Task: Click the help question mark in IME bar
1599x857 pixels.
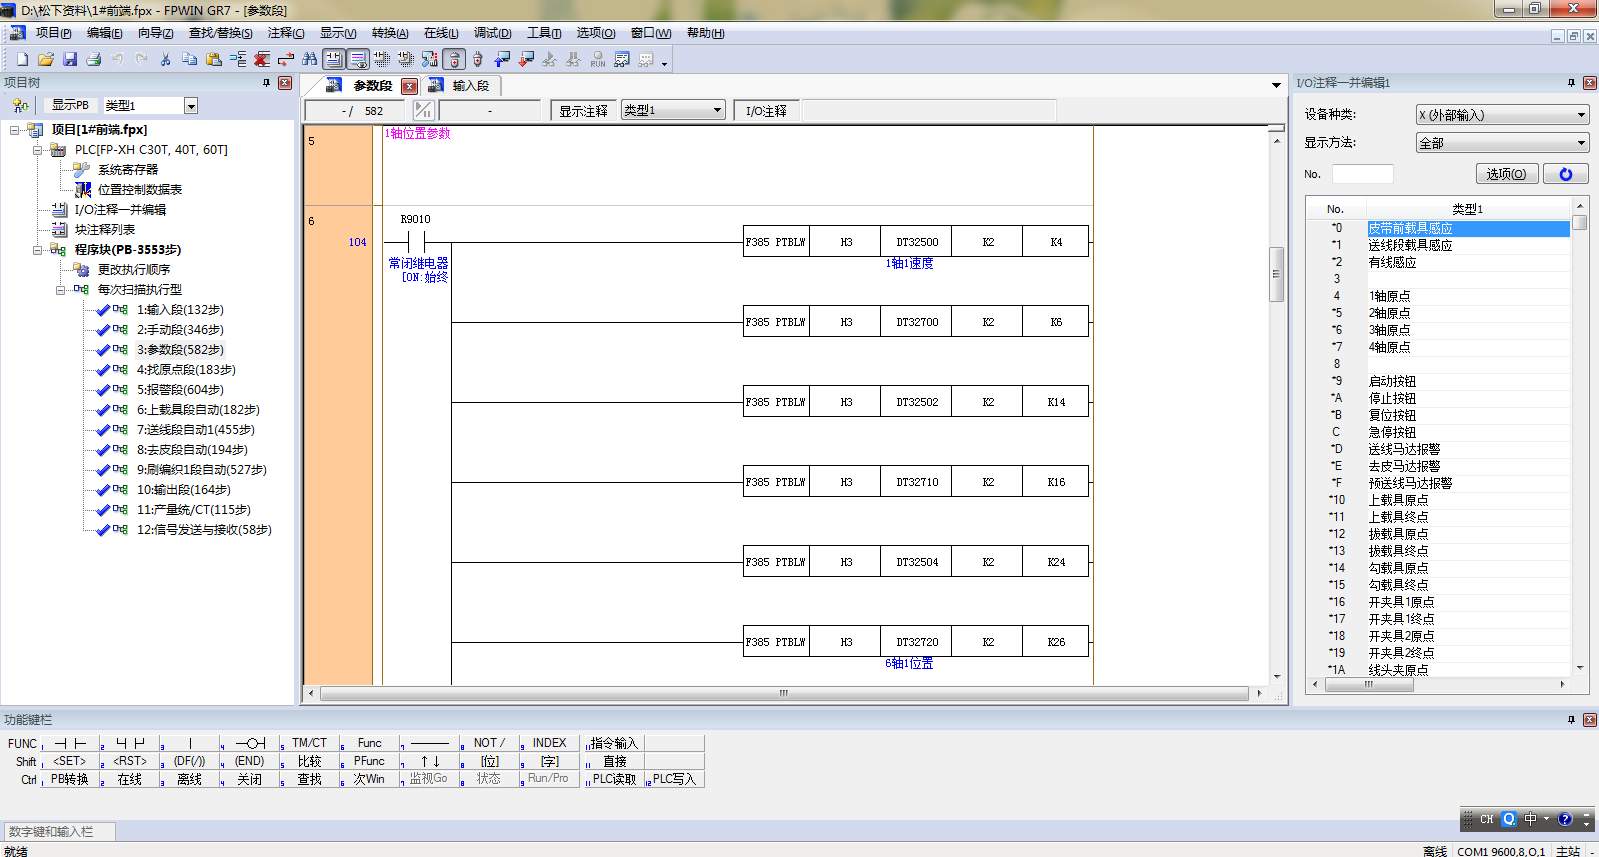Action: [x=1565, y=819]
